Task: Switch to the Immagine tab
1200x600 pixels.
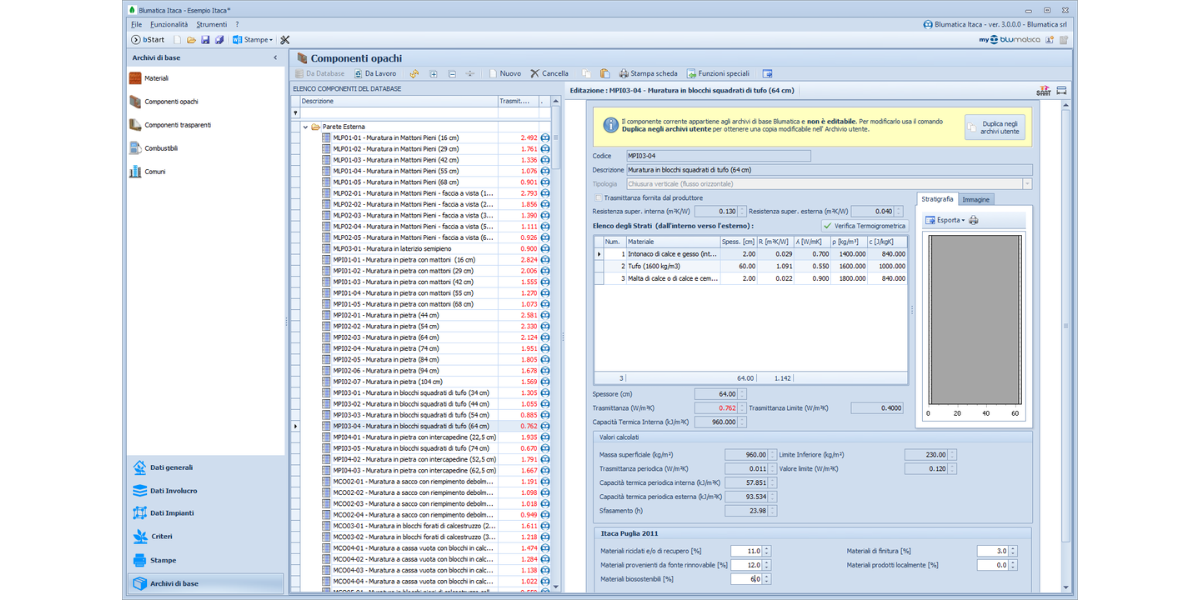Action: 976,200
